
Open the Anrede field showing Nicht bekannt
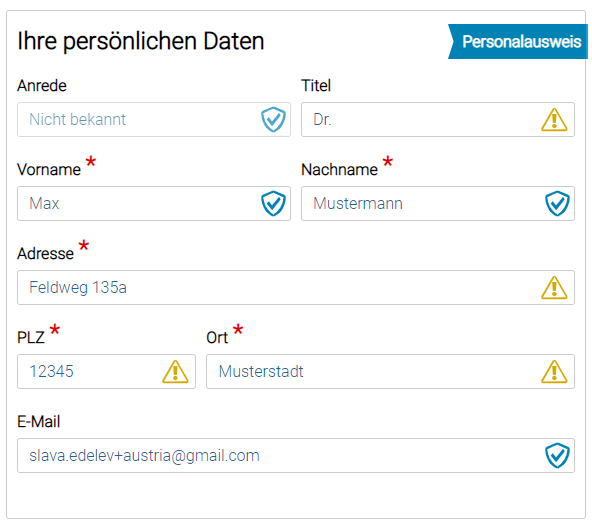154,119
